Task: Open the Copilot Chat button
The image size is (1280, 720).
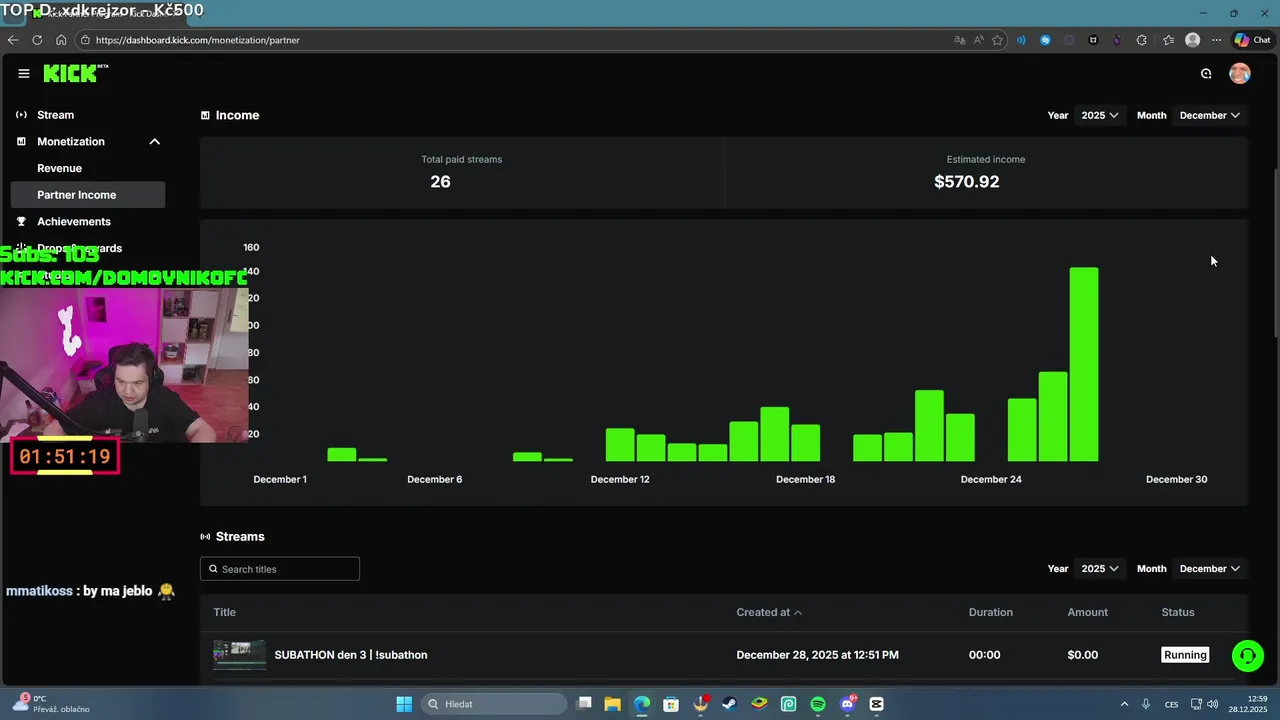Action: click(1252, 40)
